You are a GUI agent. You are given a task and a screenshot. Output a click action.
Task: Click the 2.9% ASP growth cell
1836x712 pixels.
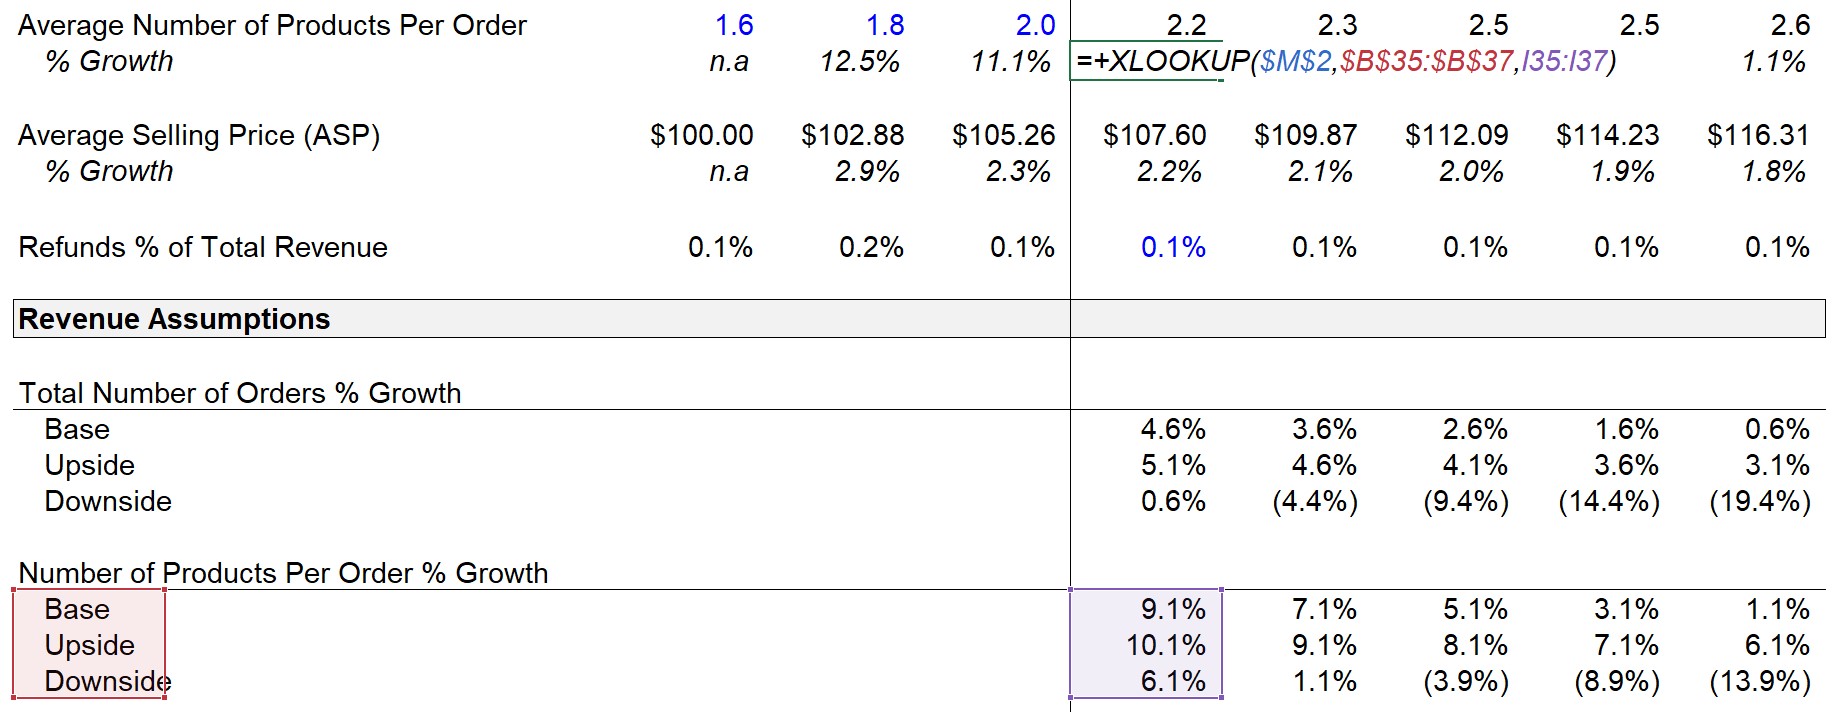click(866, 172)
